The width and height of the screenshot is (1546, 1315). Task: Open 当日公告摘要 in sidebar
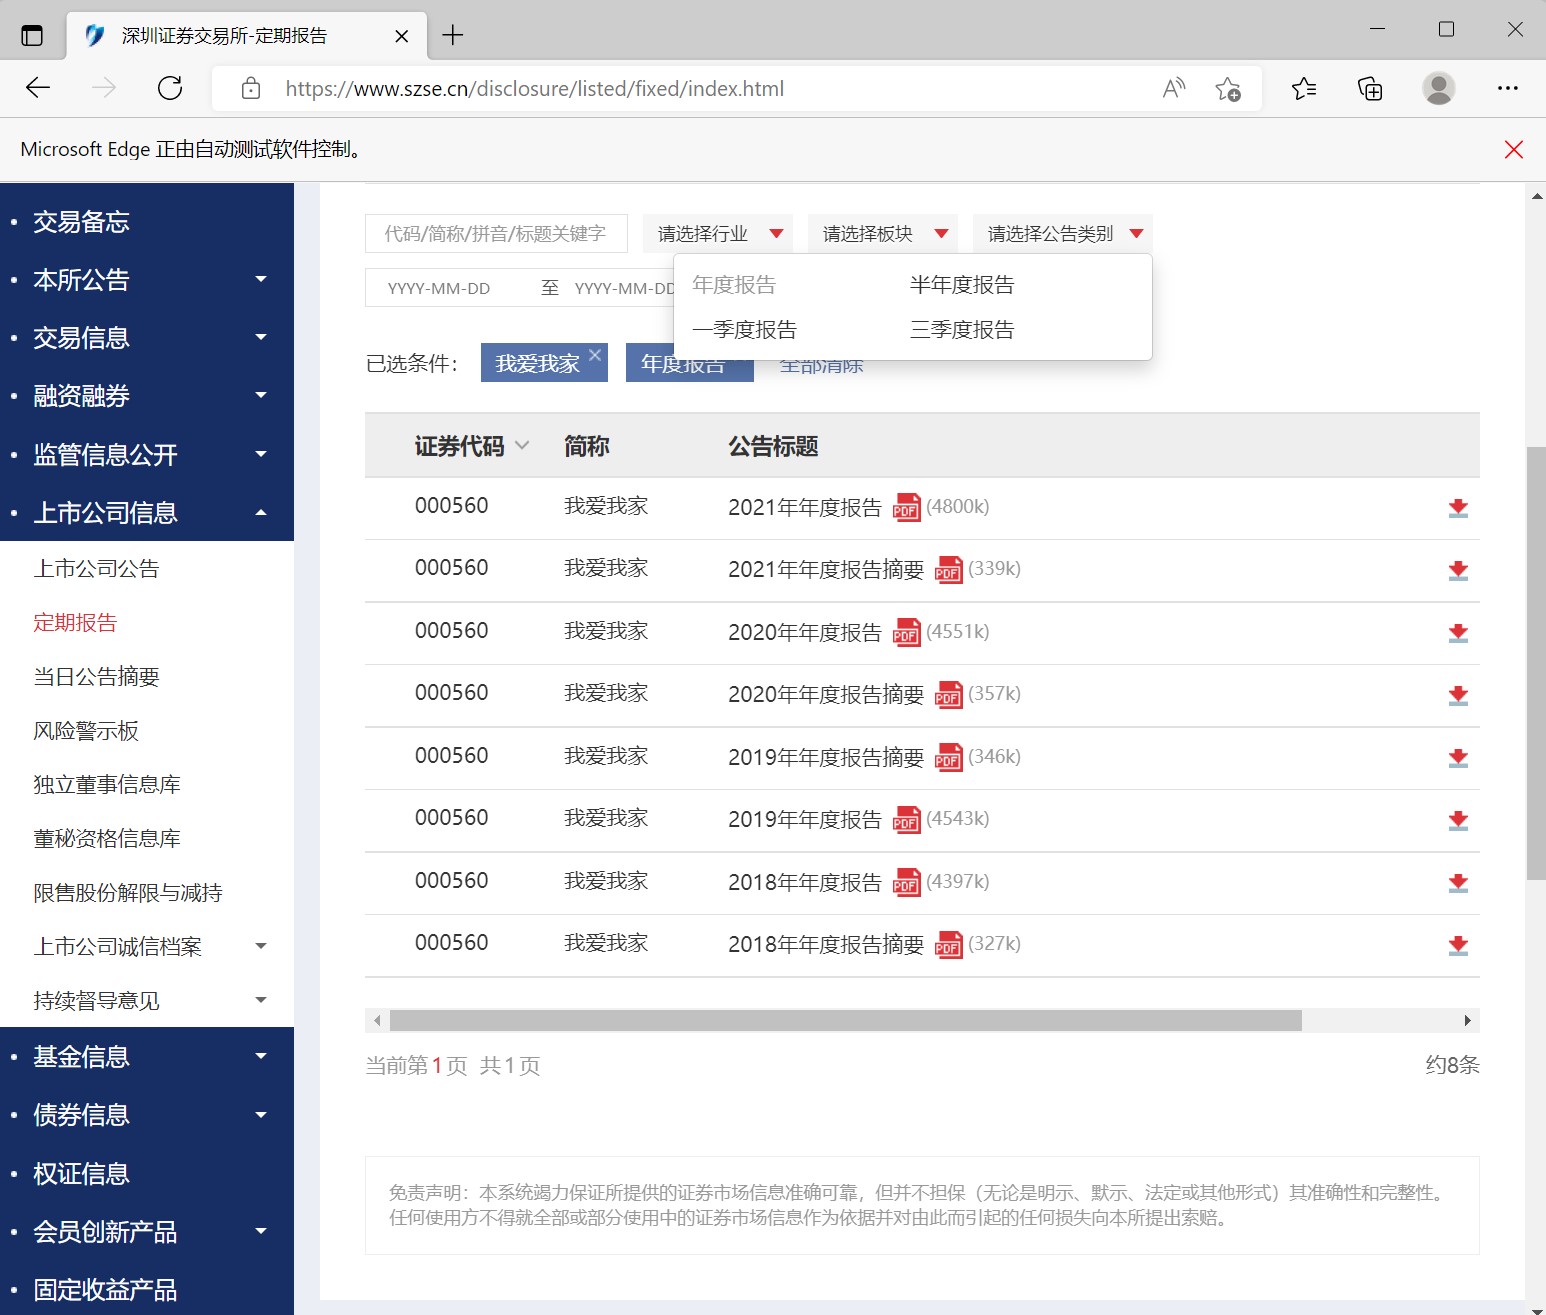pos(96,677)
